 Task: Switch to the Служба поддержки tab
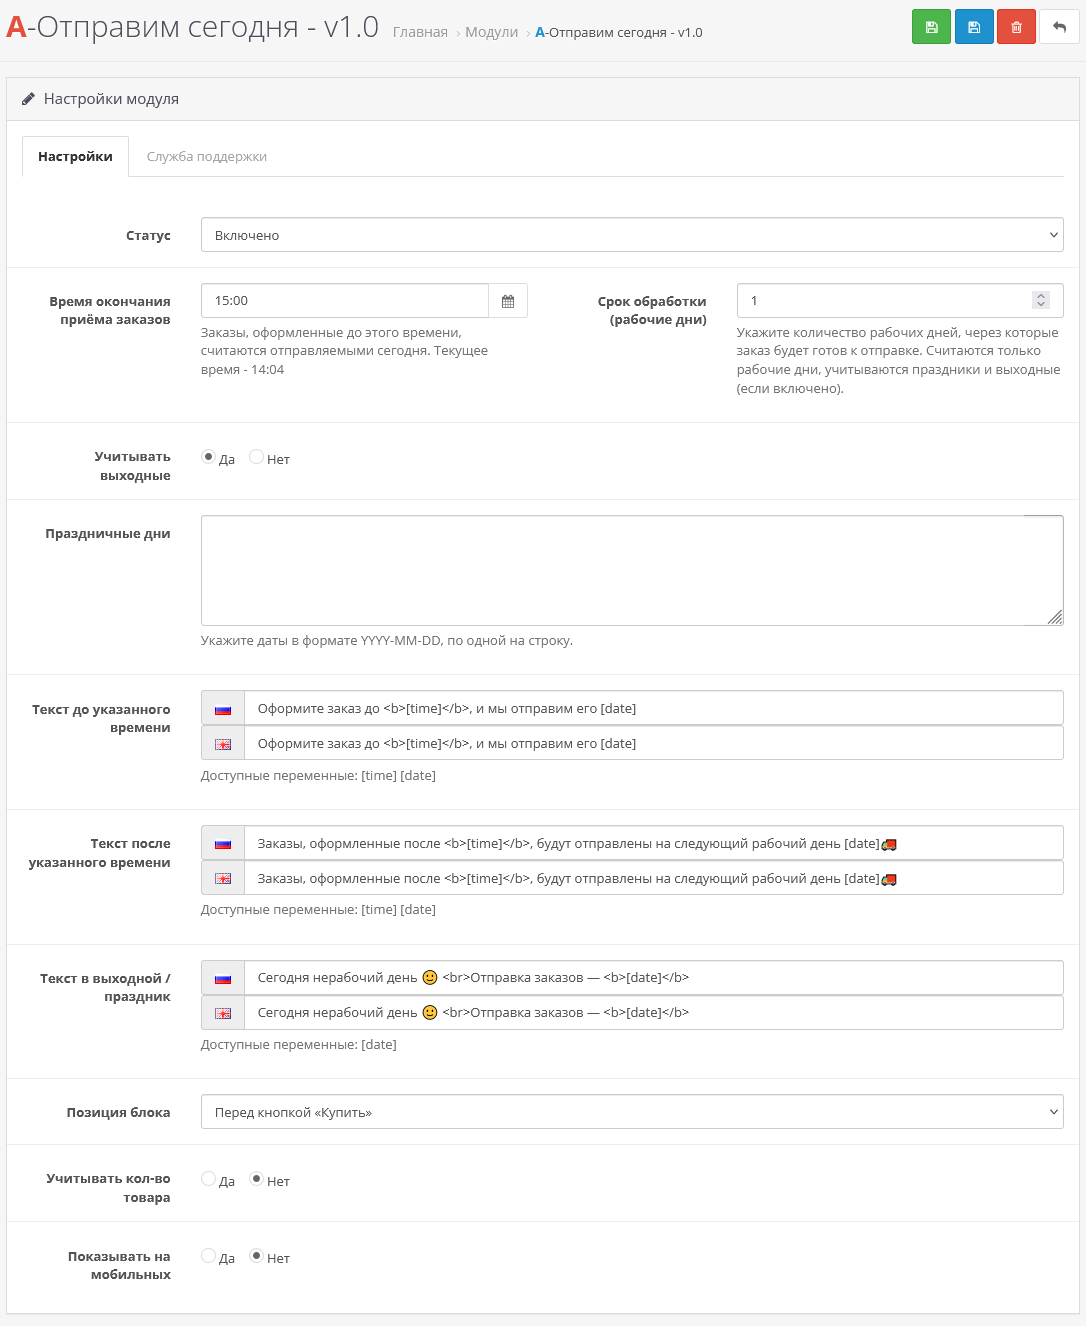[207, 157]
